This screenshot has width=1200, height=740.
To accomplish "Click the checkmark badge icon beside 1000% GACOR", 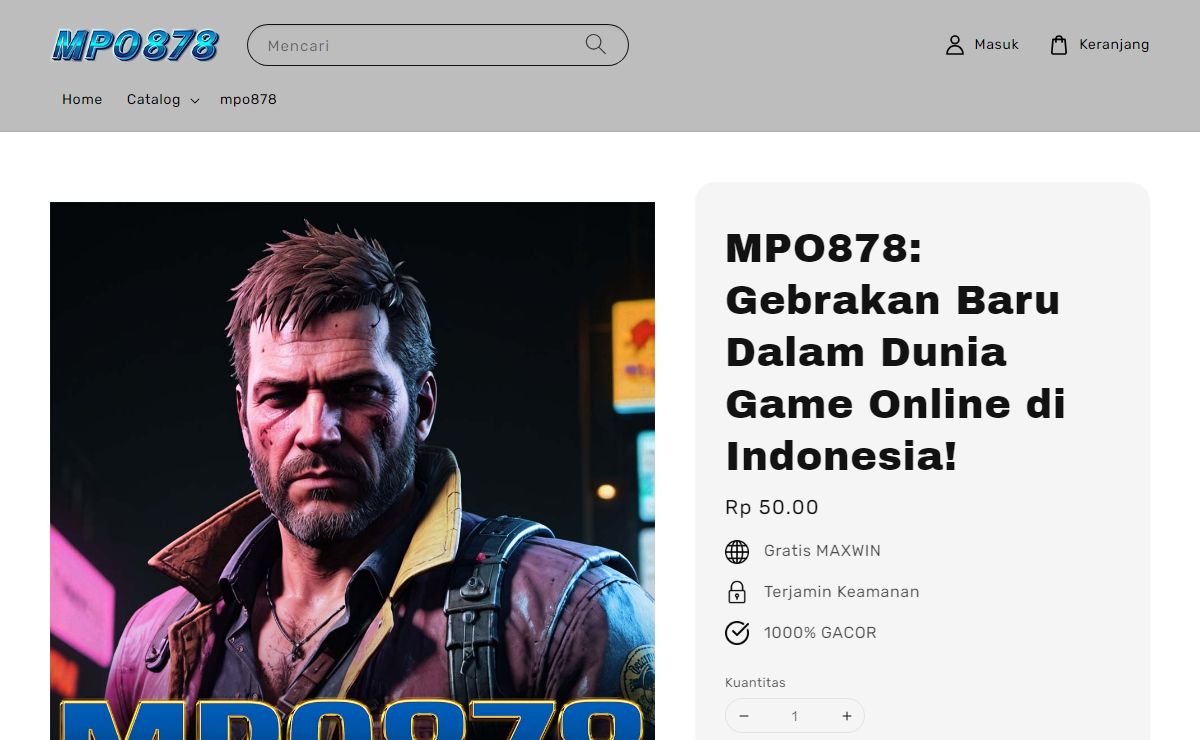I will coord(737,633).
